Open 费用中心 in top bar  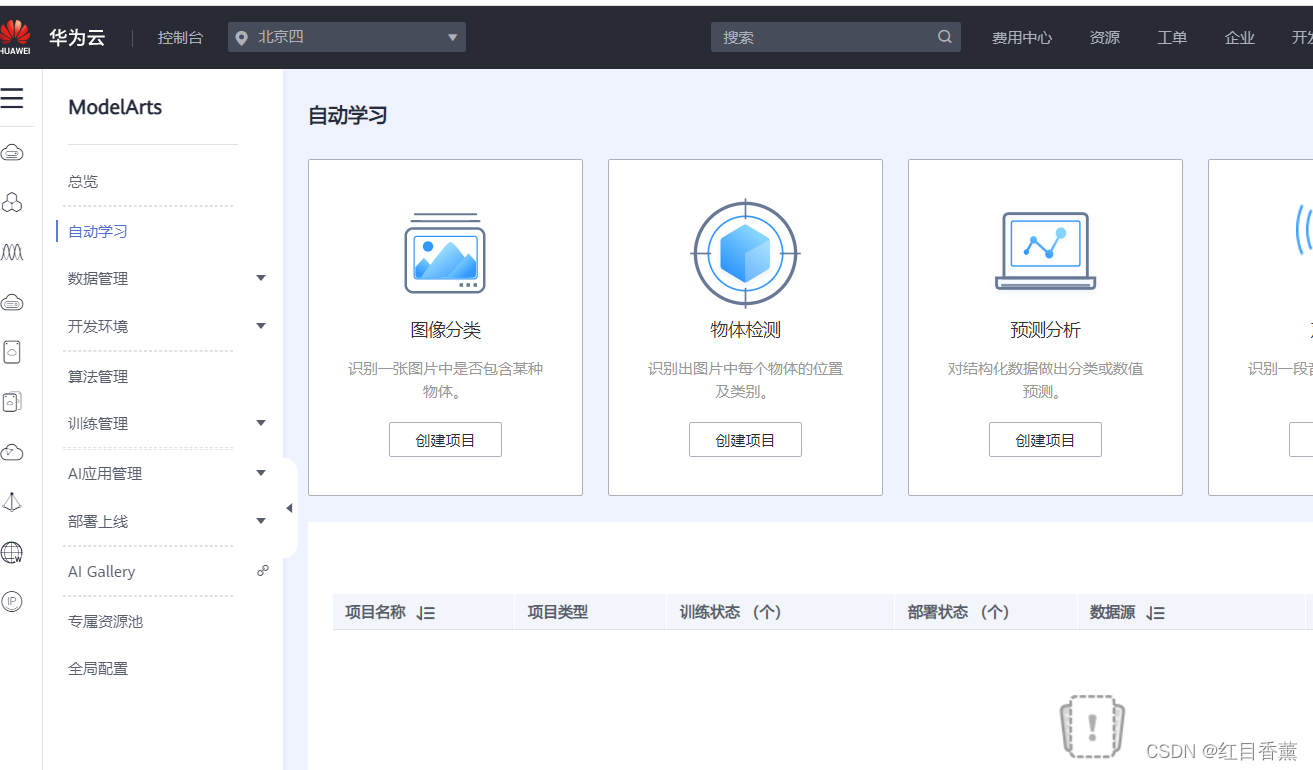coord(1022,38)
